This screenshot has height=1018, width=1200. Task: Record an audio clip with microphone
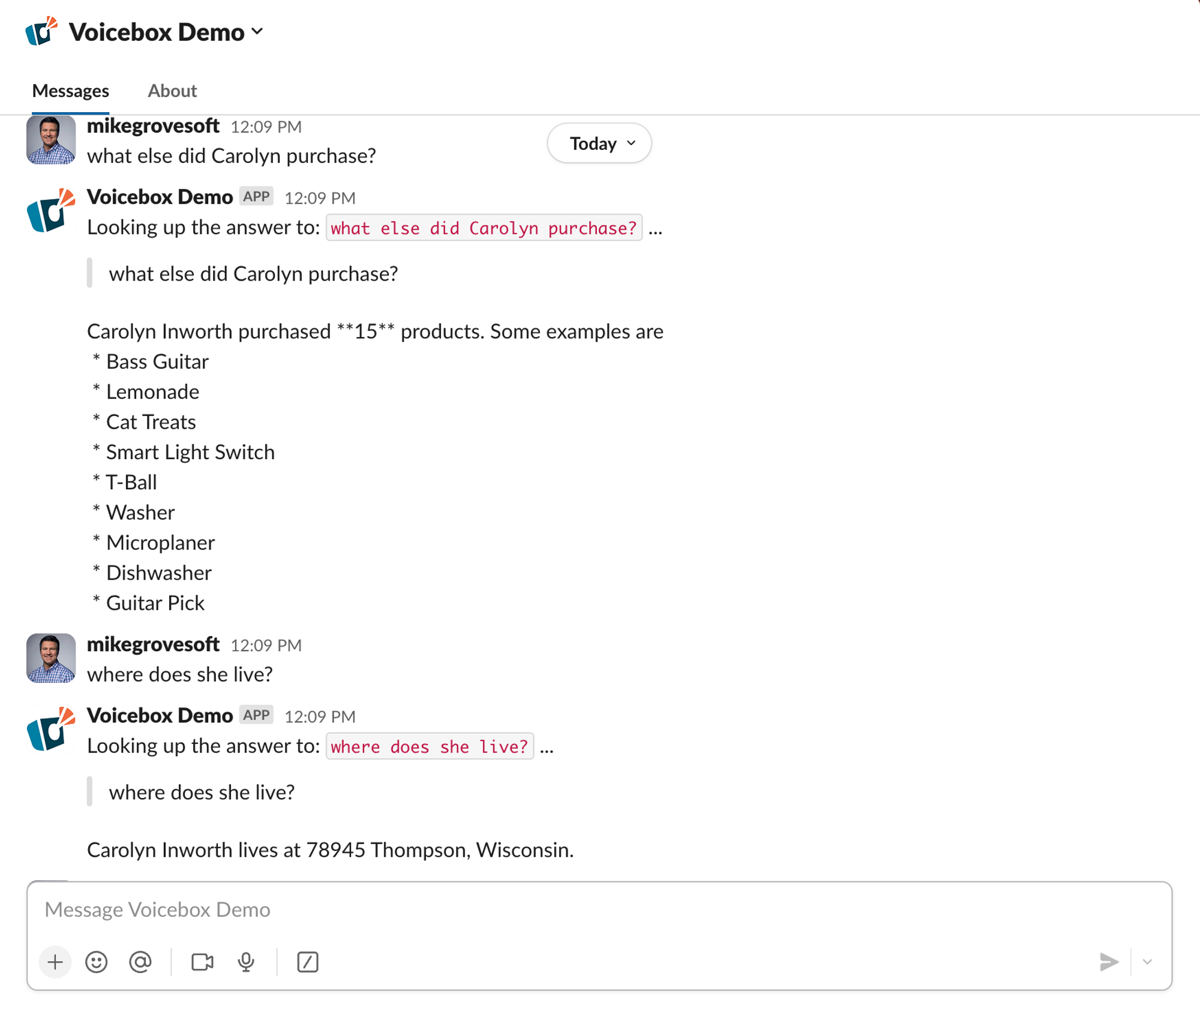pos(246,962)
